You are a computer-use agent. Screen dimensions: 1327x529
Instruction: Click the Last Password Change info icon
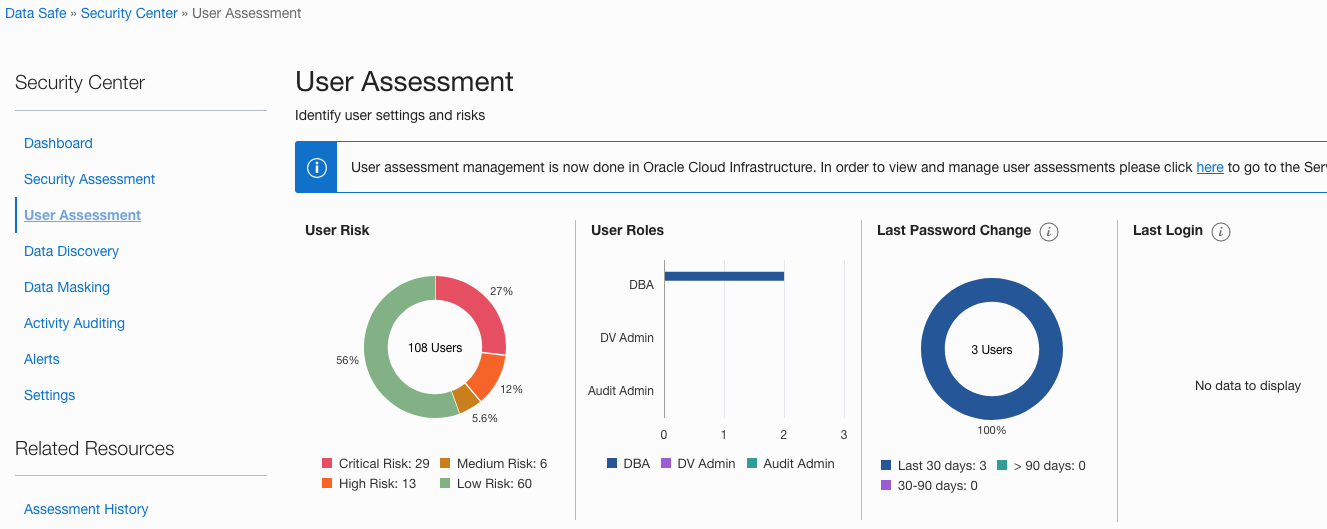pyautogui.click(x=1049, y=232)
